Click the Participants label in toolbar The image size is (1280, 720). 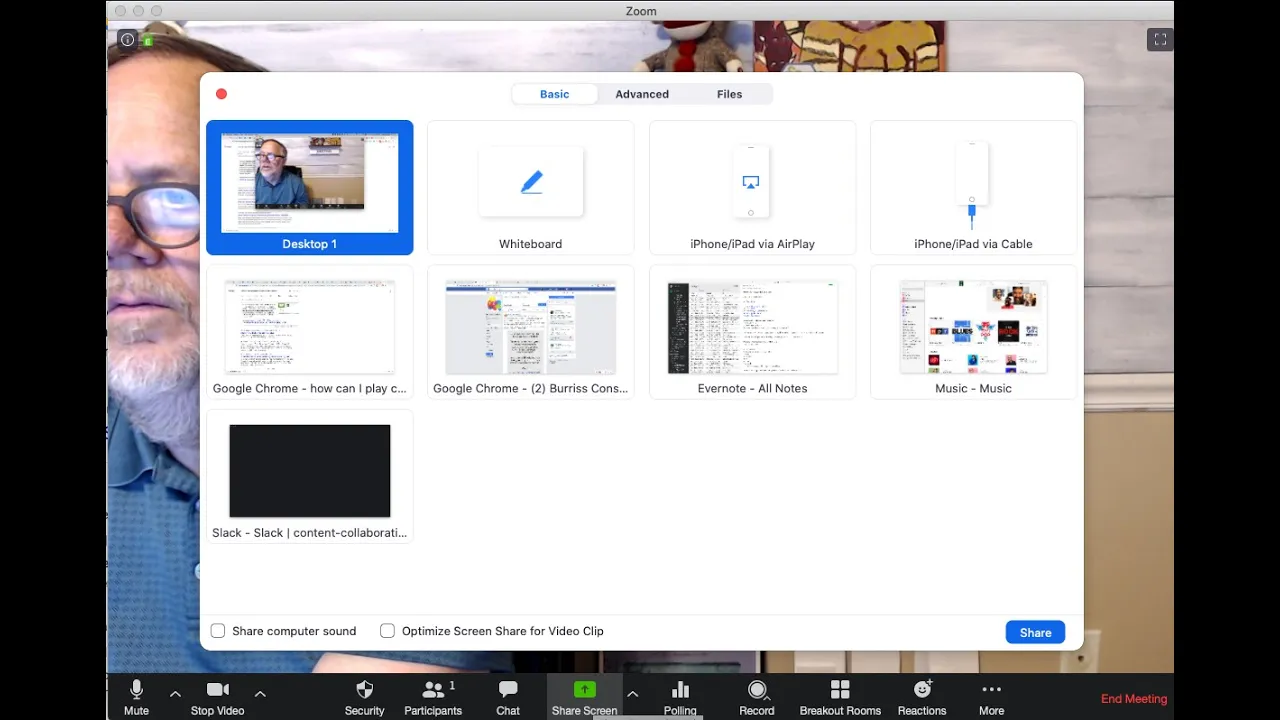[x=433, y=711]
